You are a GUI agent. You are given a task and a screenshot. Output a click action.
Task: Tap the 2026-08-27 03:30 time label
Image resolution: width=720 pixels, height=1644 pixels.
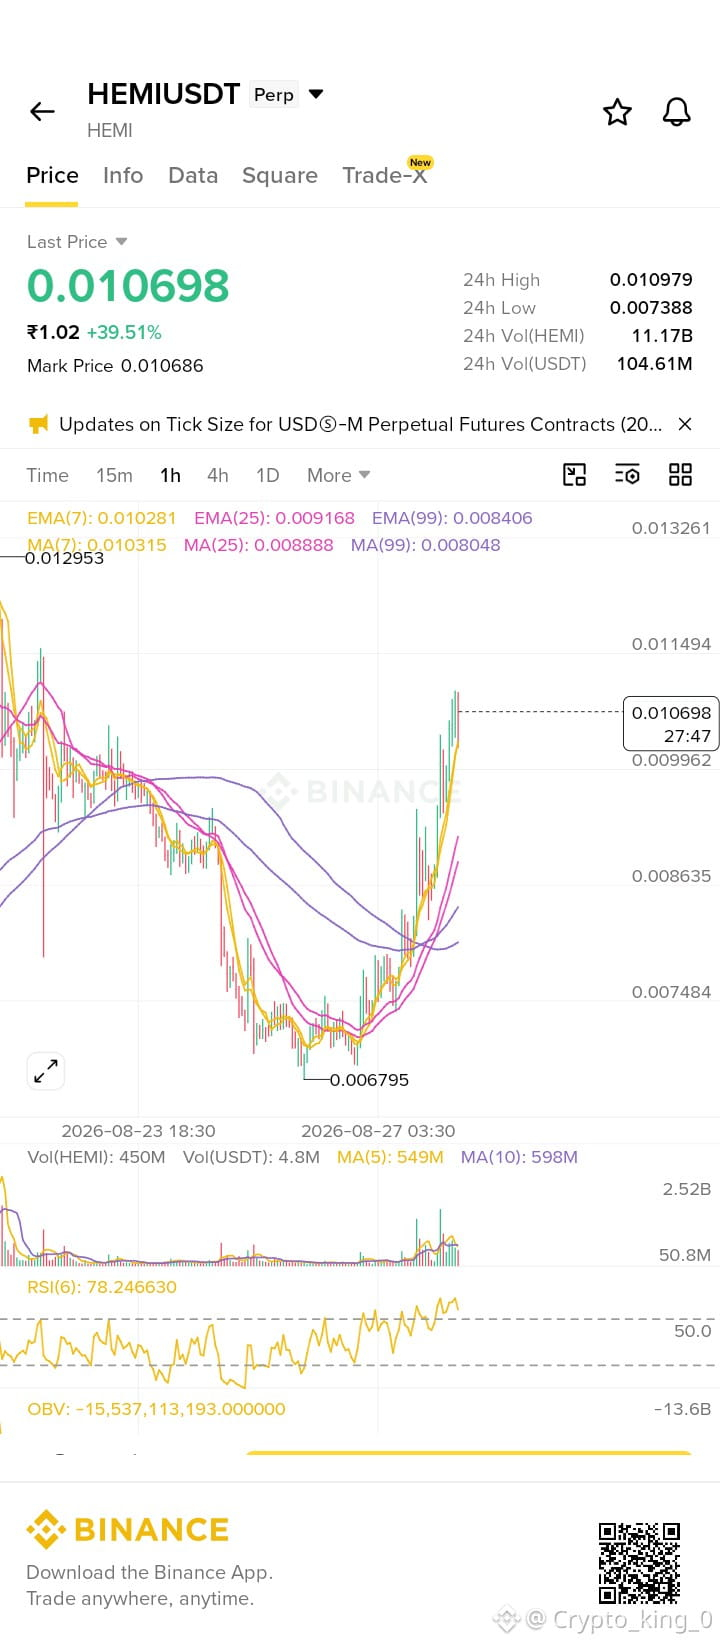pos(378,1131)
